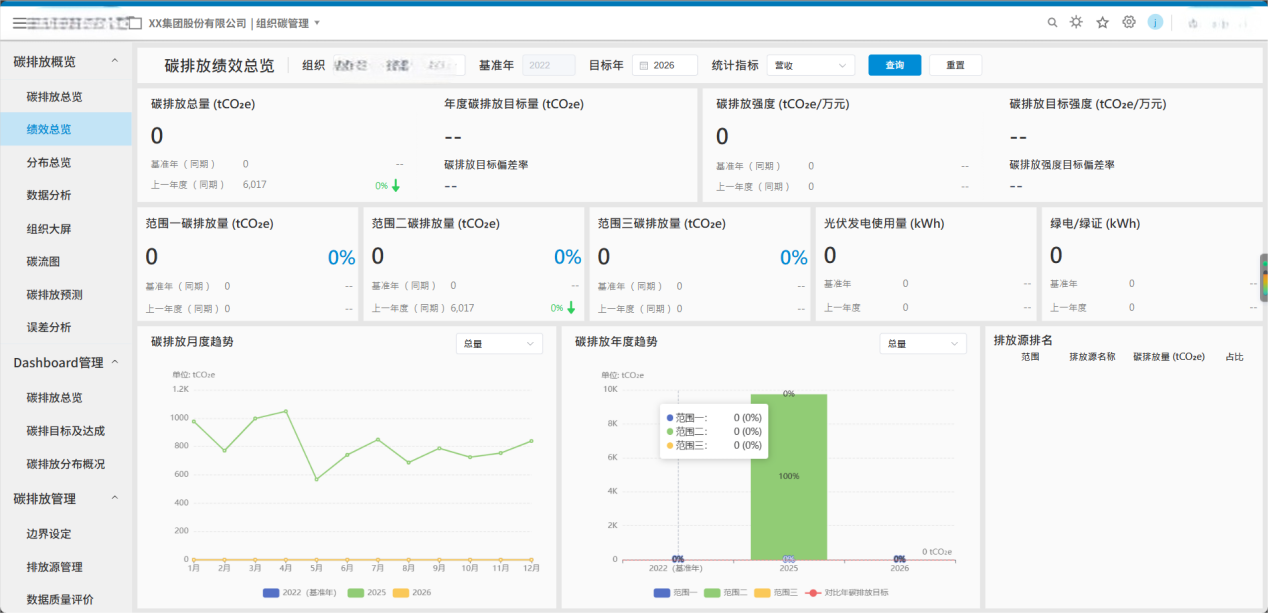Toggle 对比年碳排放目标 legend item
Viewport: 1268px width, 613px height.
846,592
